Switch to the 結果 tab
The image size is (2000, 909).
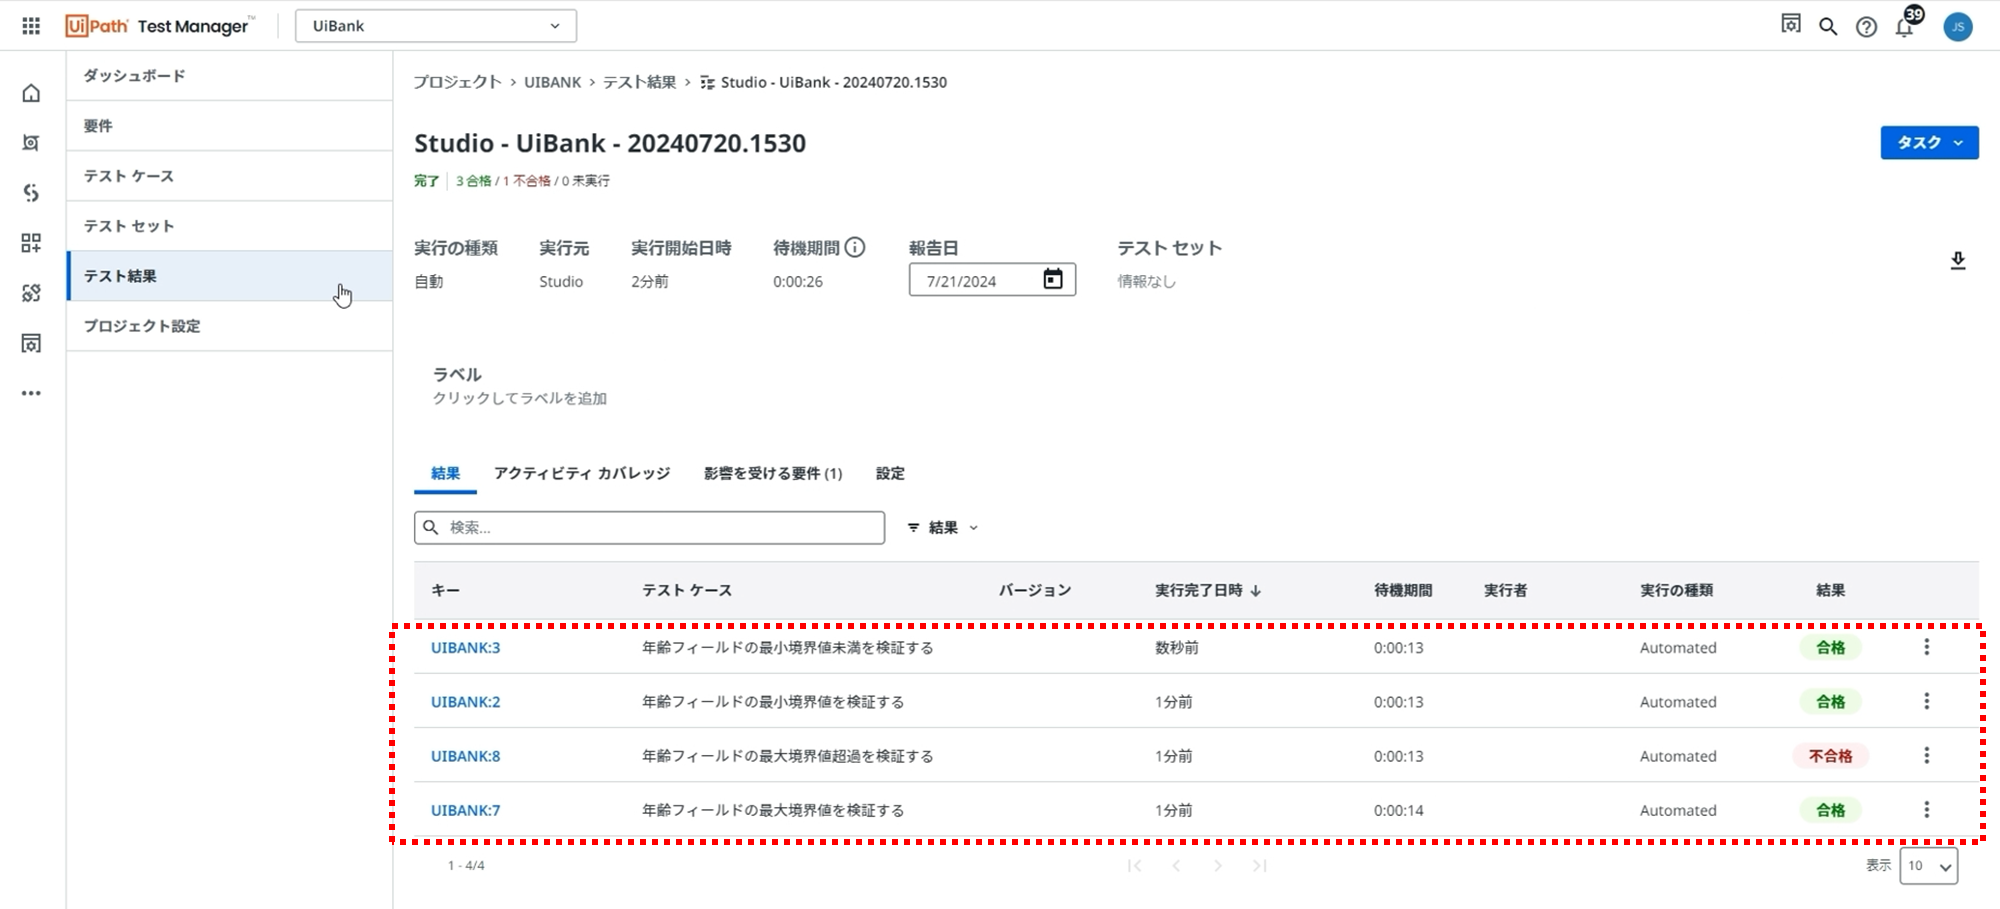(x=445, y=473)
